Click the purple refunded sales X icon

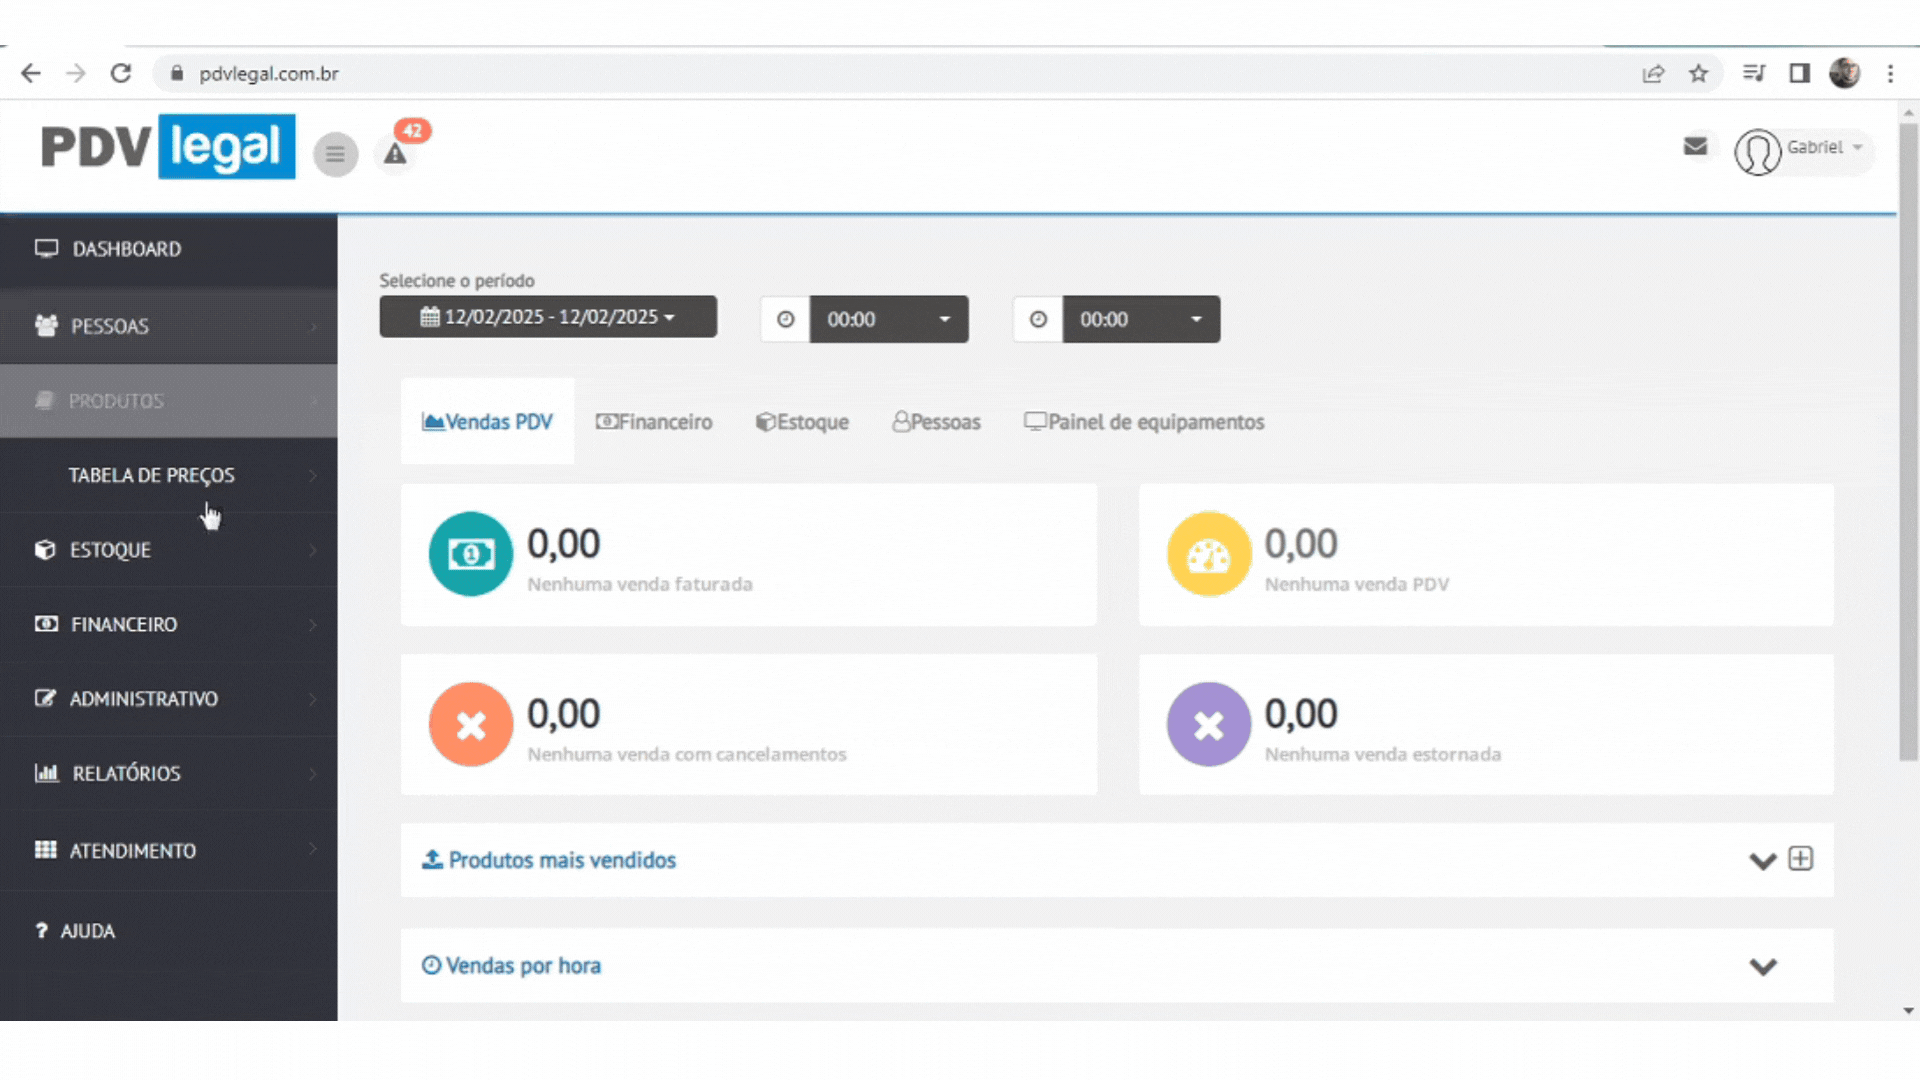pyautogui.click(x=1208, y=724)
